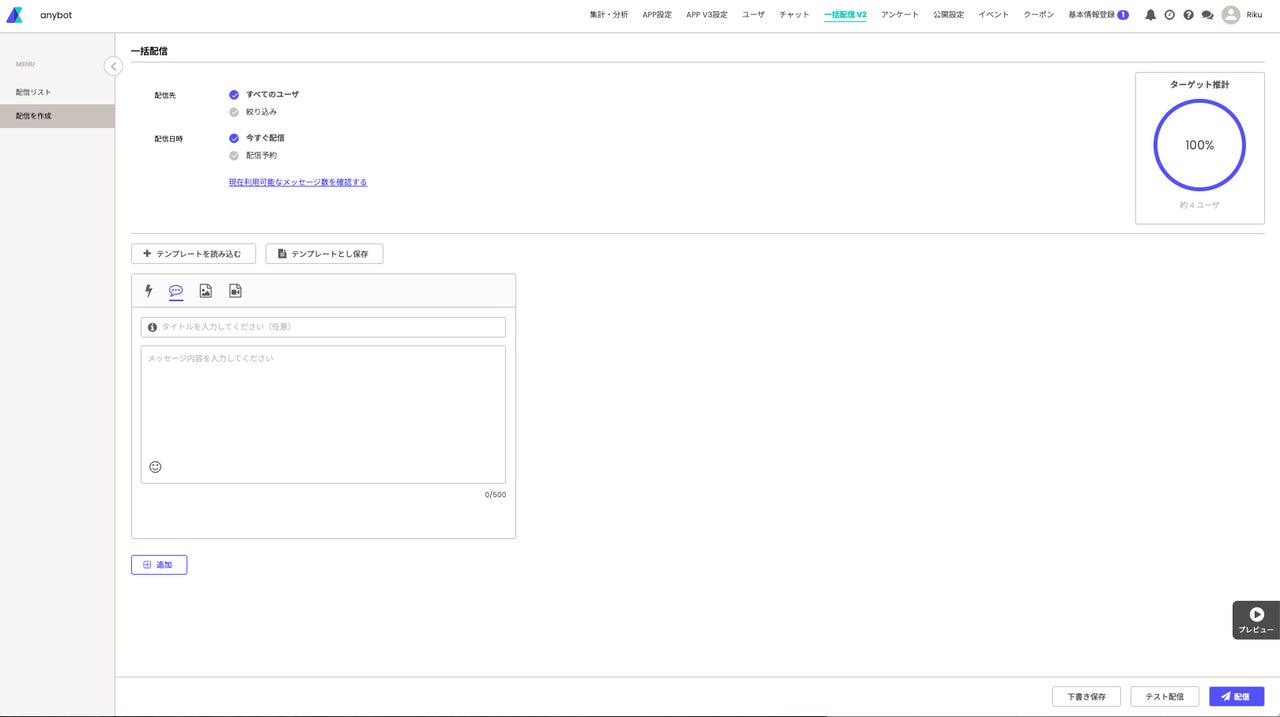This screenshot has width=1280, height=717.
Task: Click the ターゲット推計 heading
Action: 1199,85
